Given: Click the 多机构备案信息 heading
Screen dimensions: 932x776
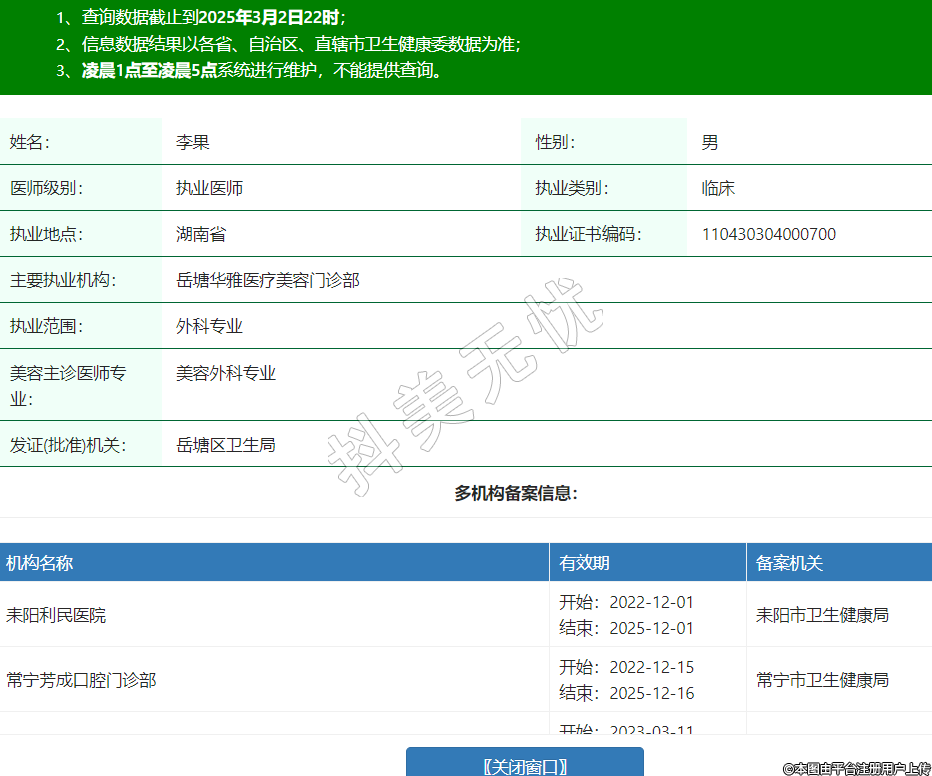Looking at the screenshot, I should click(516, 493).
